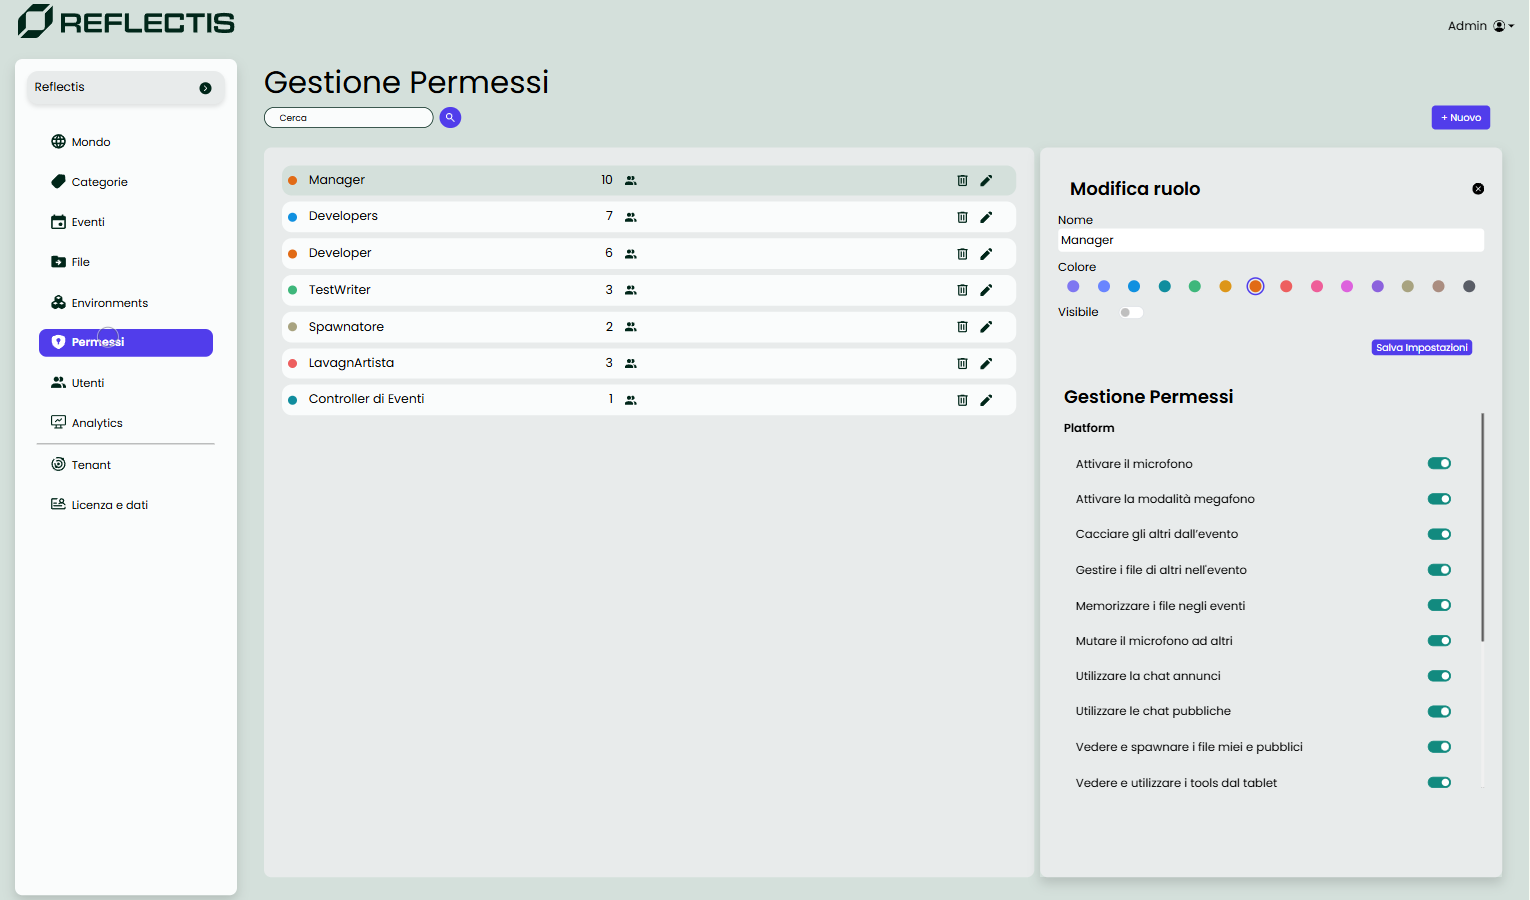Open Categorie from the sidebar
Image resolution: width=1530 pixels, height=900 pixels.
pos(58,181)
